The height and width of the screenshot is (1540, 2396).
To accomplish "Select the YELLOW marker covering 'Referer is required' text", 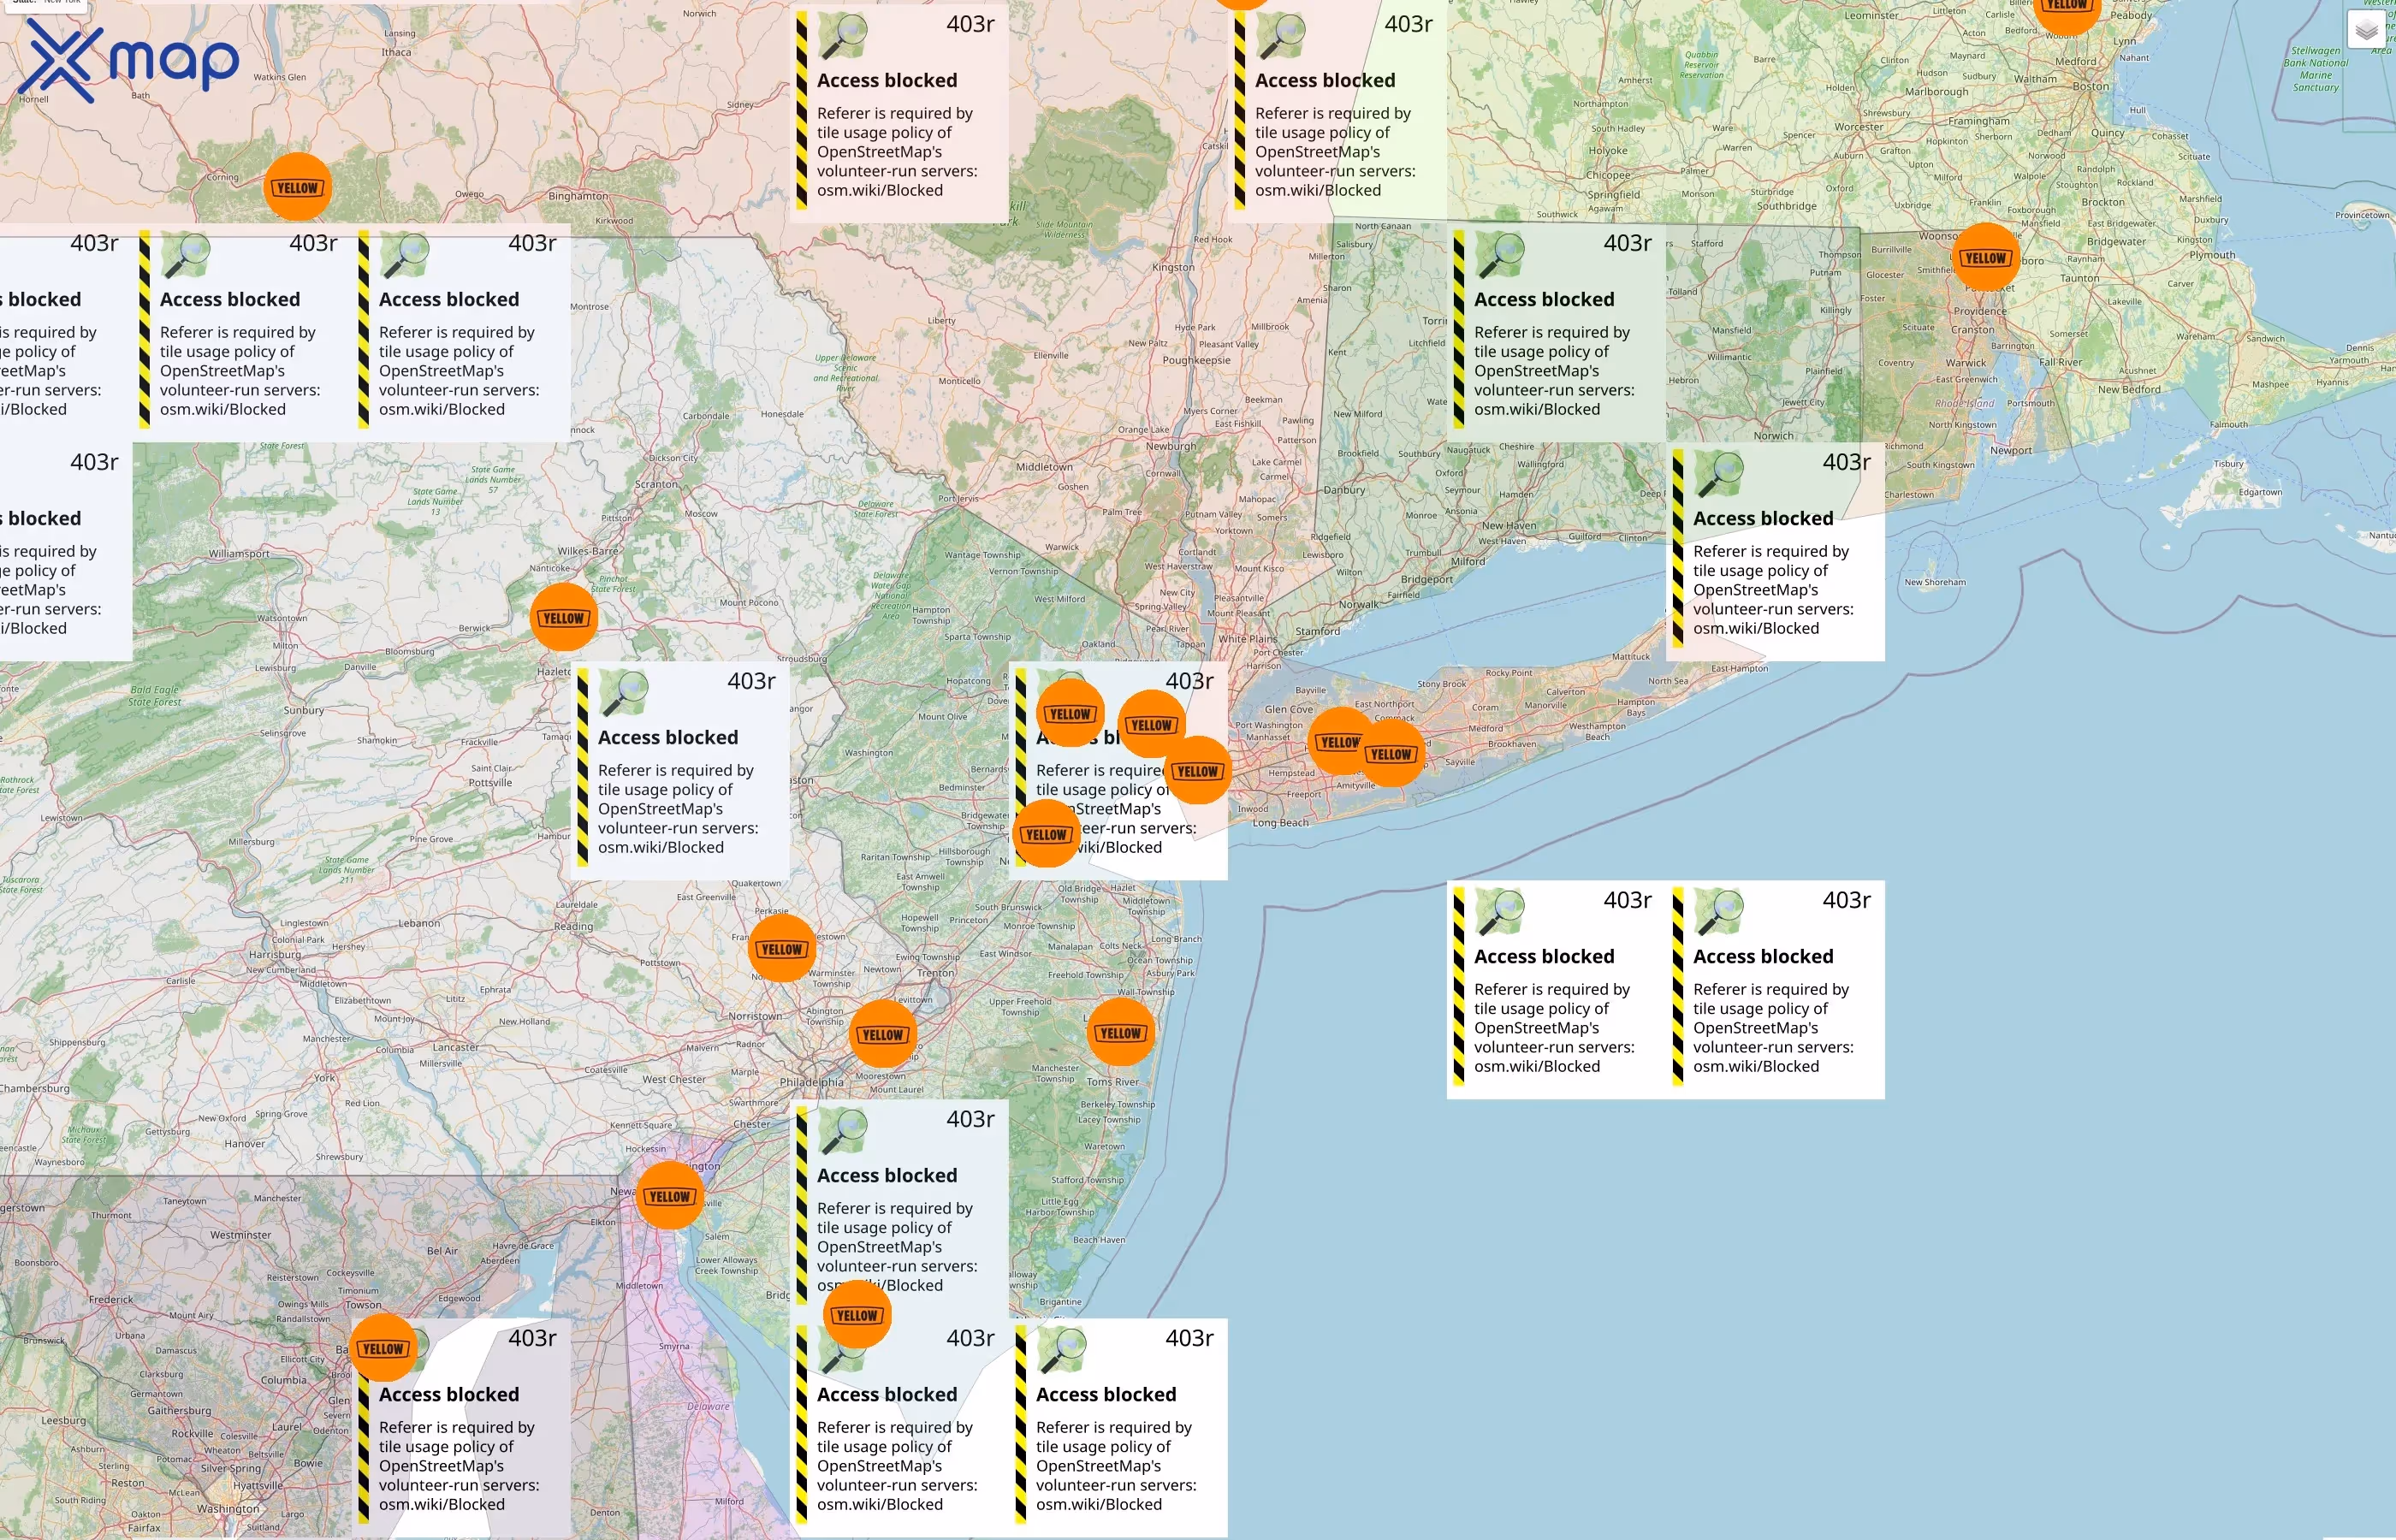I will [1198, 771].
